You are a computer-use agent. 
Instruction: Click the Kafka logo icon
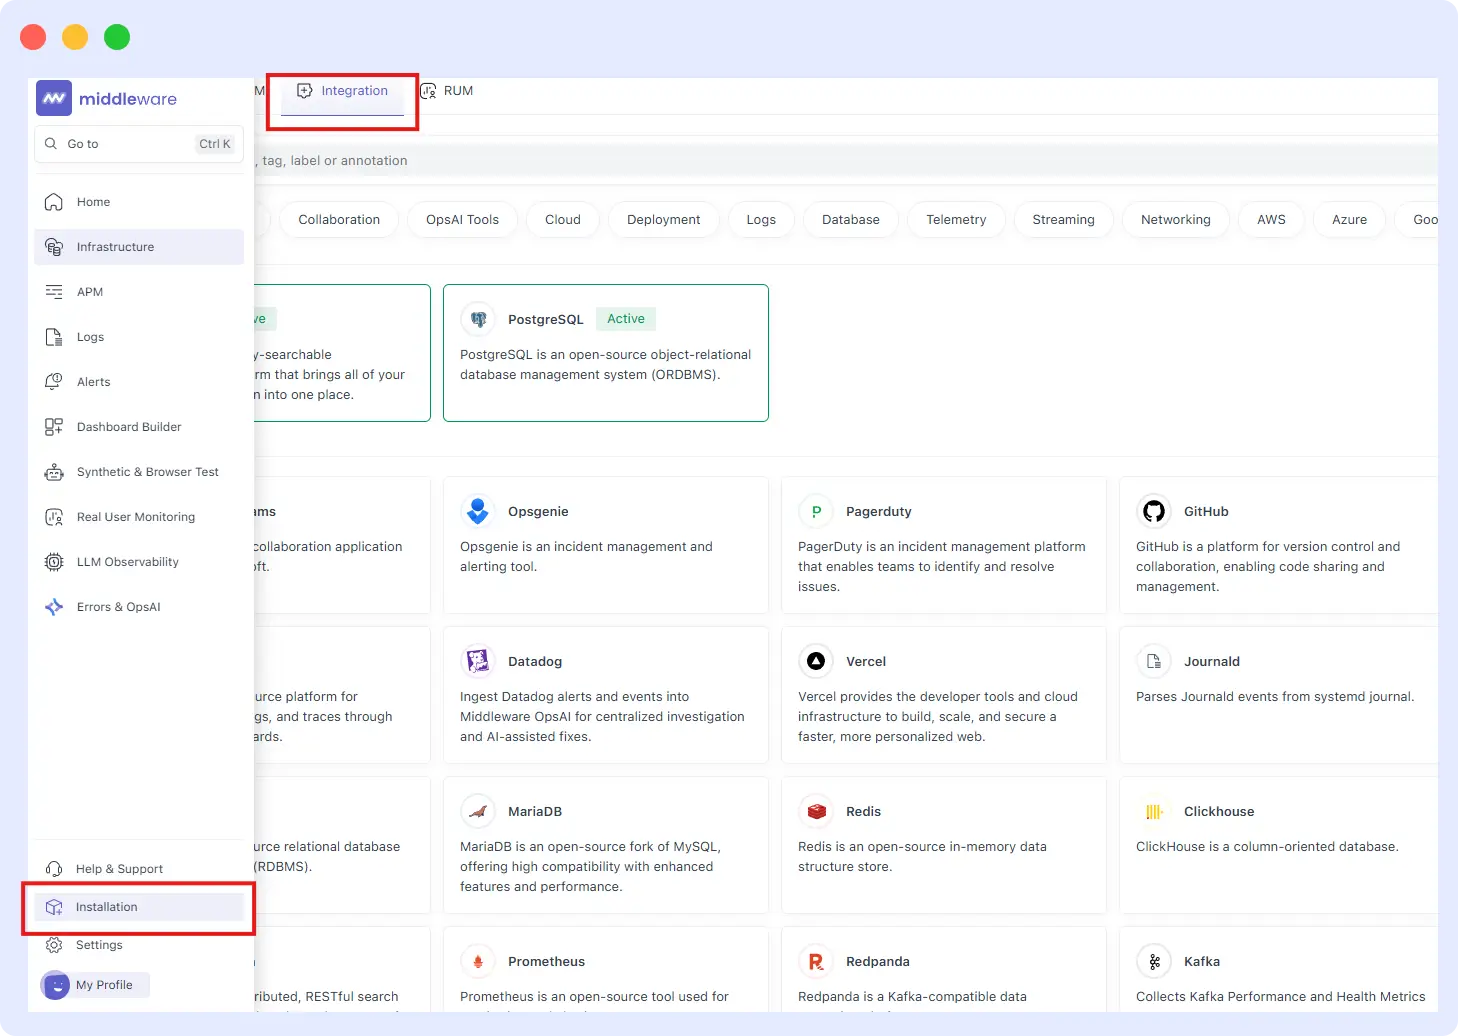point(1154,961)
